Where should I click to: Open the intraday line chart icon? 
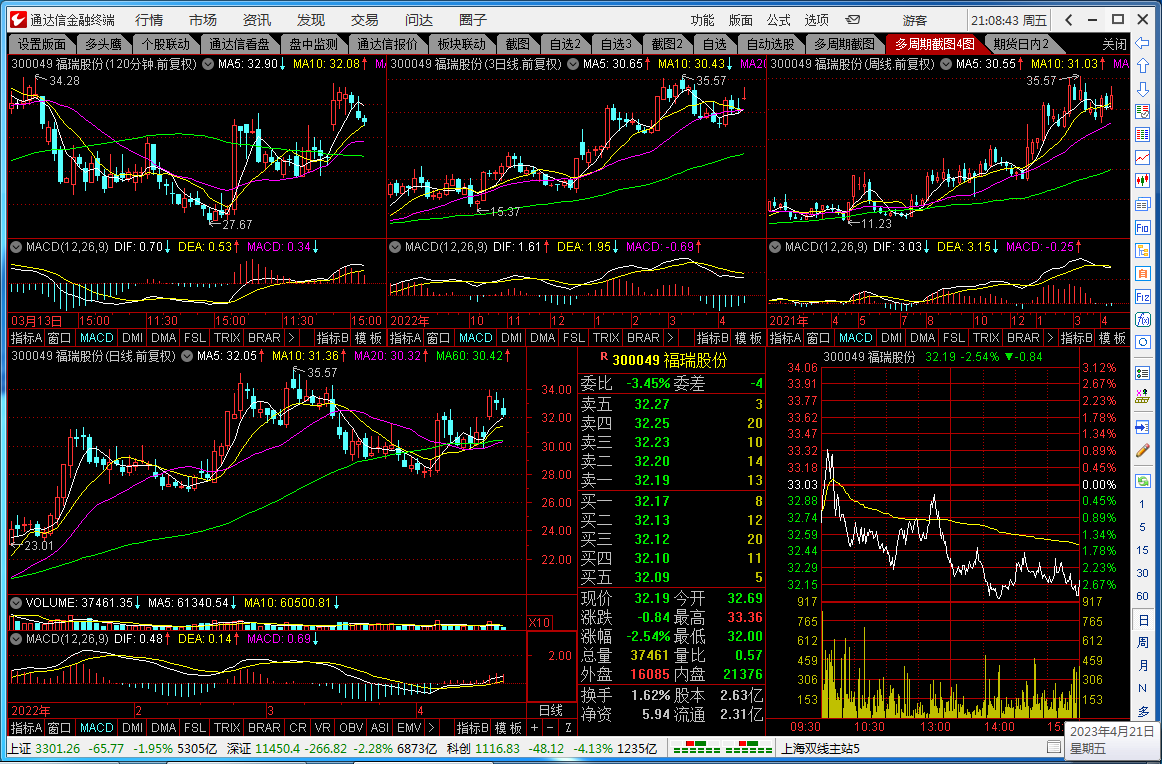point(1143,157)
